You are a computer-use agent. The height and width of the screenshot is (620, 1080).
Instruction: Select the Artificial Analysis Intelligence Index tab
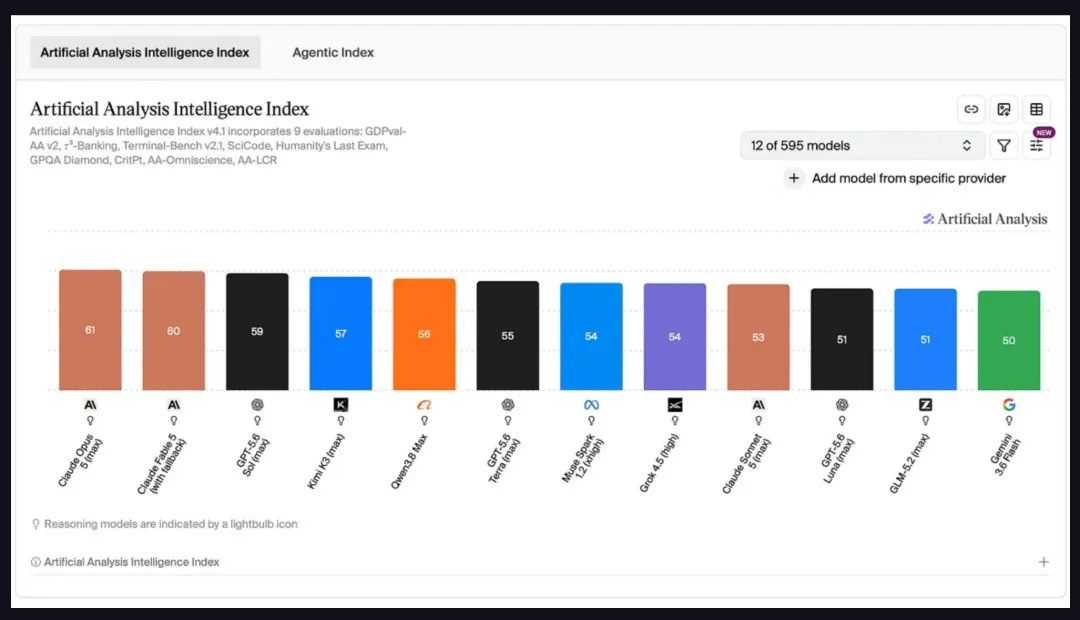click(145, 52)
